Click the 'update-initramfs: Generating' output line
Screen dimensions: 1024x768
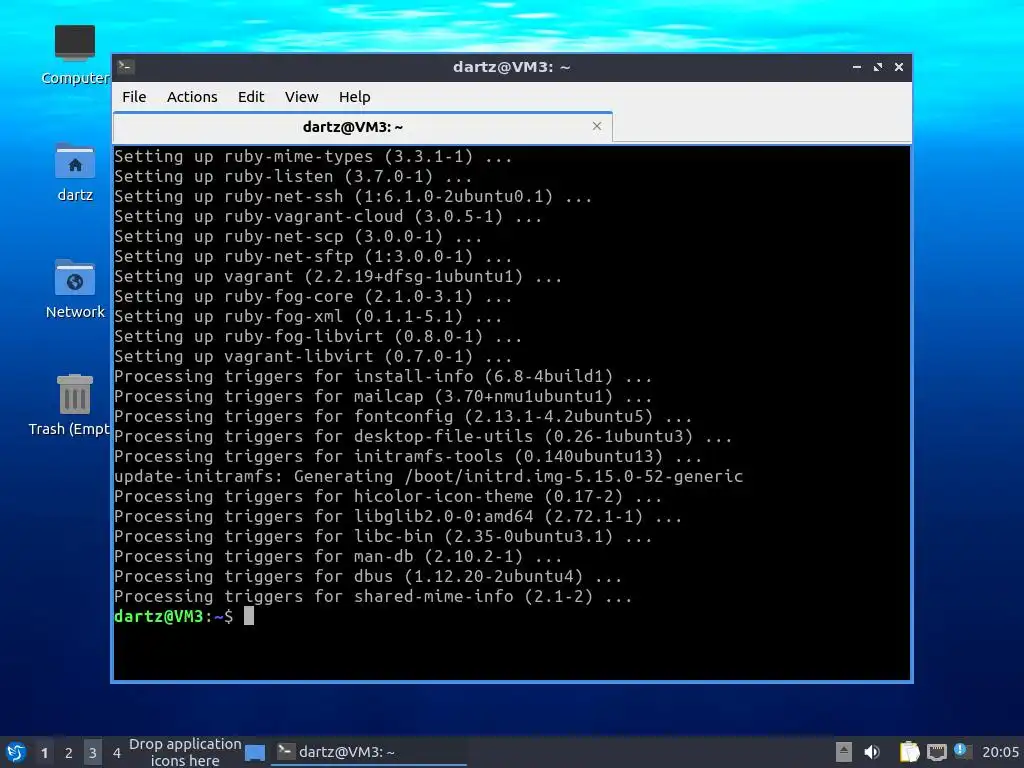[x=428, y=476]
